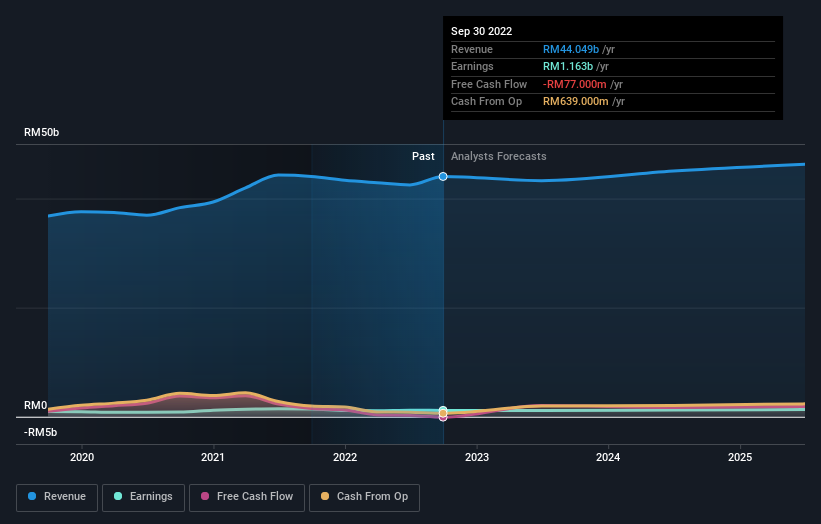The height and width of the screenshot is (524, 821).
Task: Click the RM639.000m cash from op value
Action: coord(576,102)
